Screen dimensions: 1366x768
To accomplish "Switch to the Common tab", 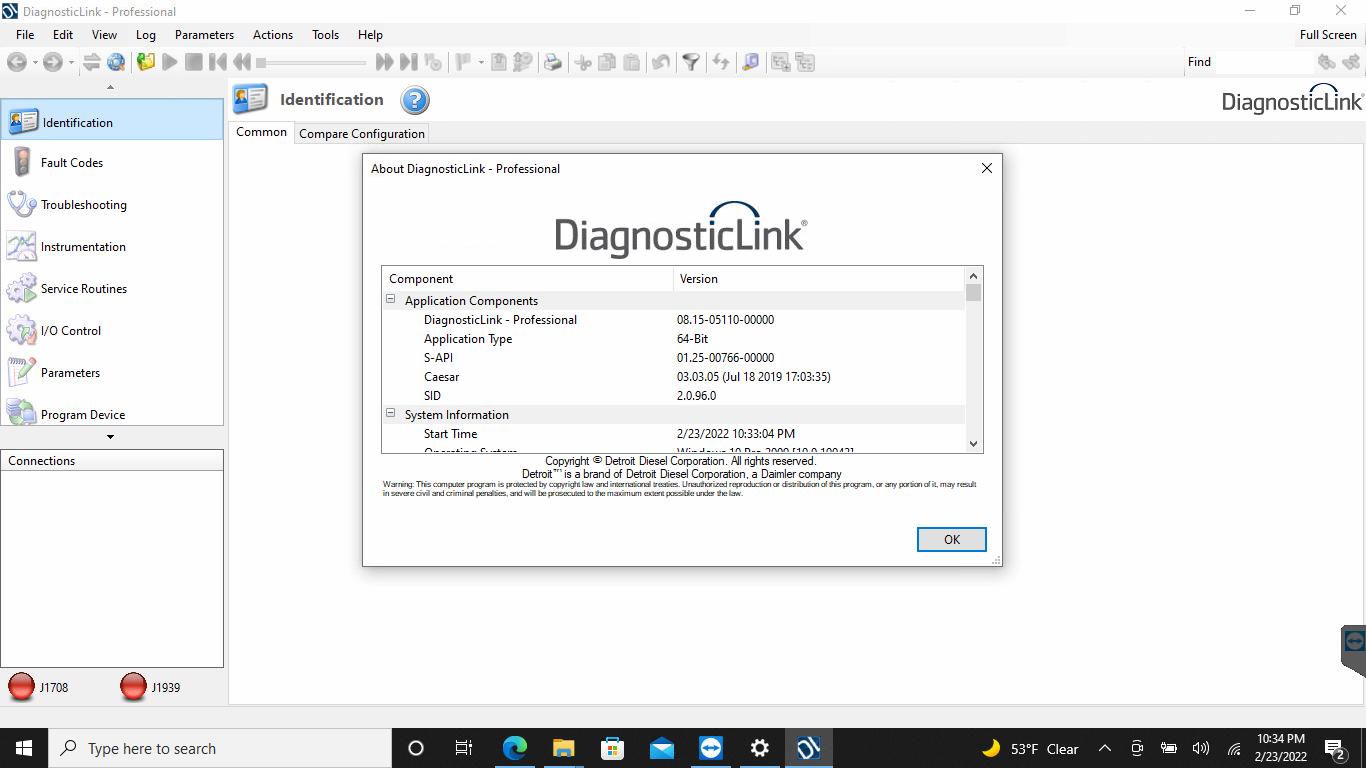I will [261, 132].
